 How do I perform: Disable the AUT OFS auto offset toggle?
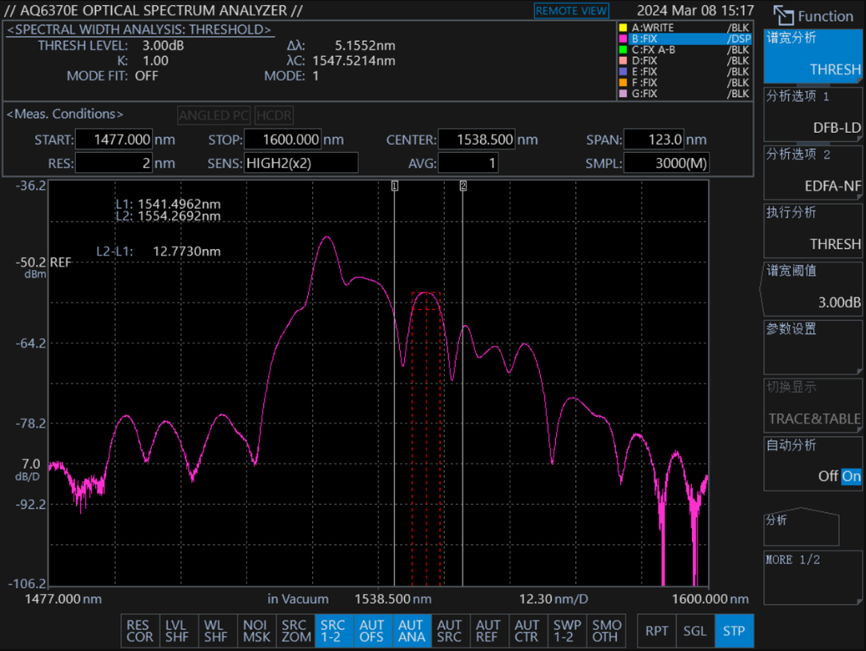tap(371, 631)
